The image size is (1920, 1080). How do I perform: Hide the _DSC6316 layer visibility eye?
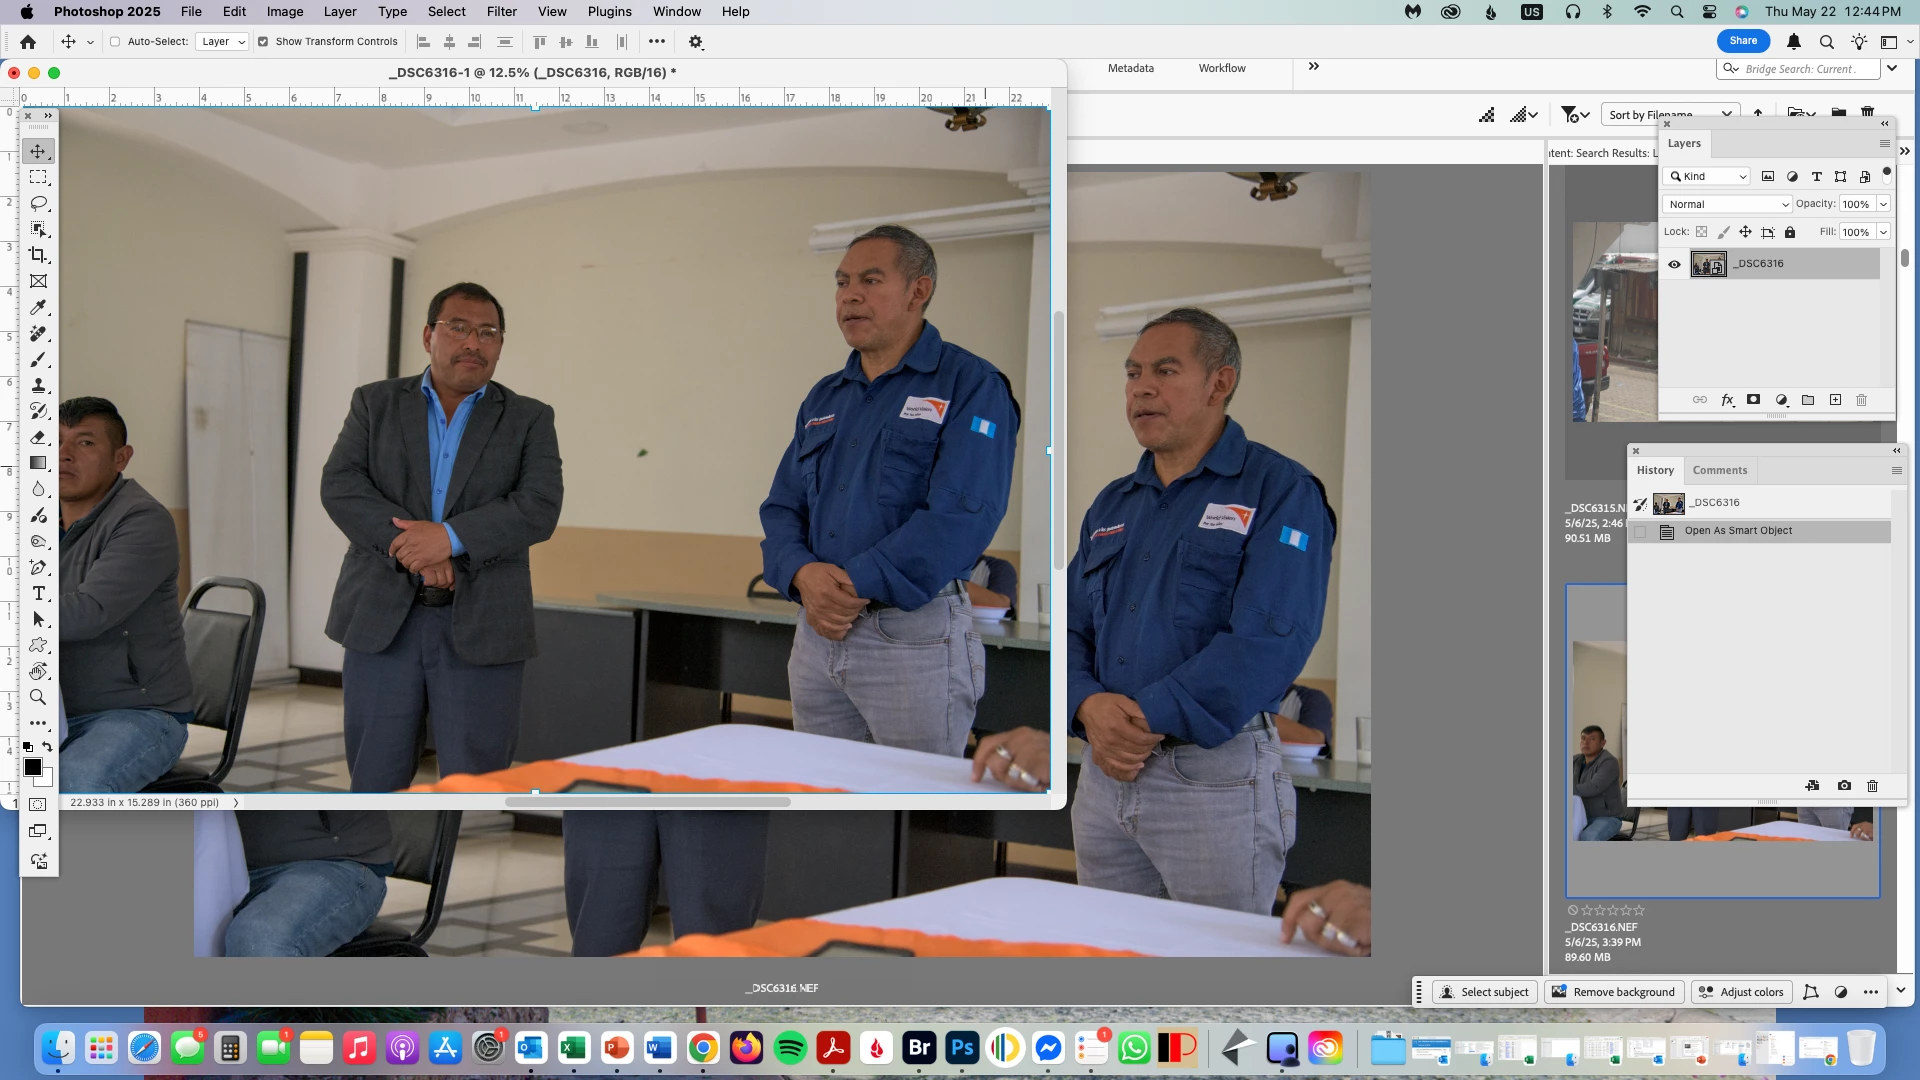coord(1674,264)
